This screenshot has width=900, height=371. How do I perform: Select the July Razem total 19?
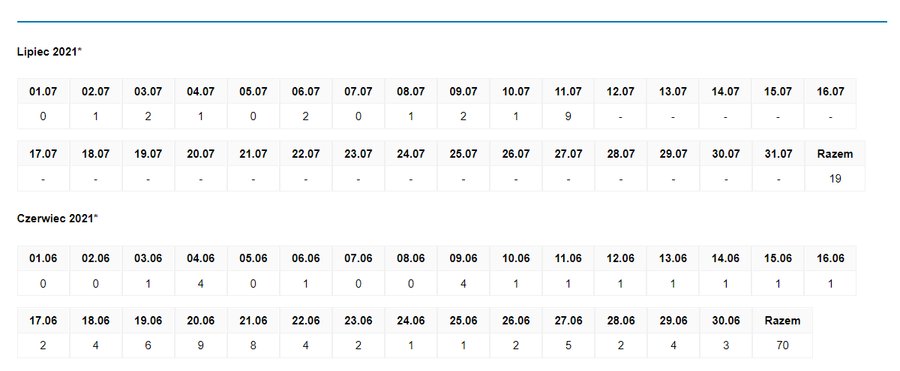coord(835,179)
